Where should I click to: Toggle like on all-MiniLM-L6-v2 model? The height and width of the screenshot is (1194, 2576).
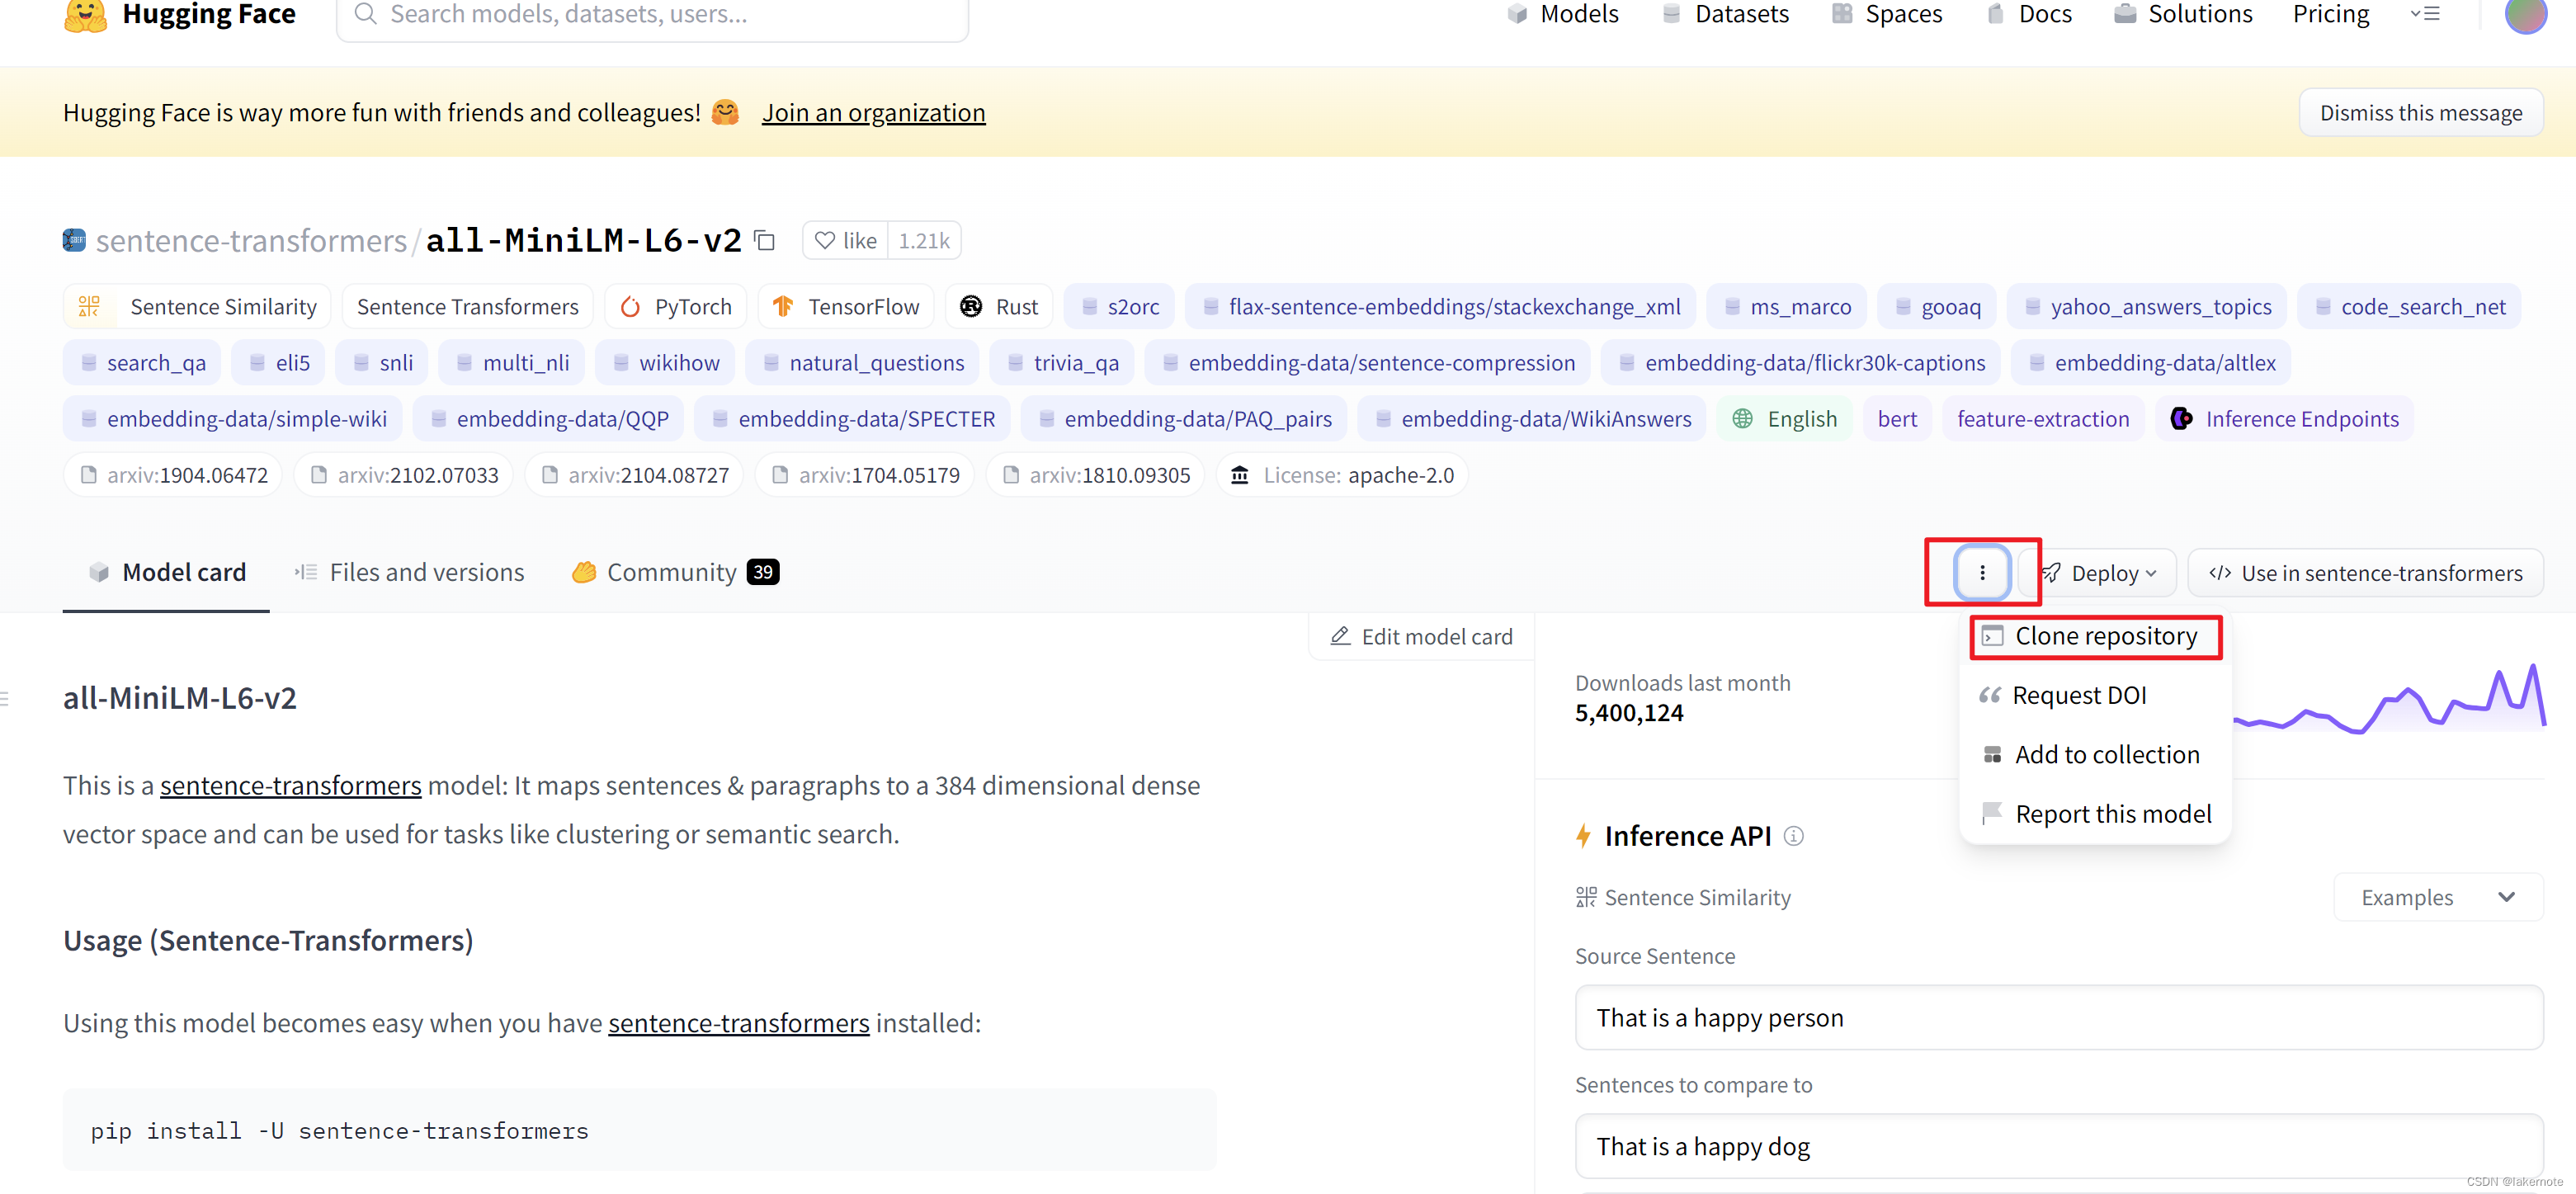point(846,240)
